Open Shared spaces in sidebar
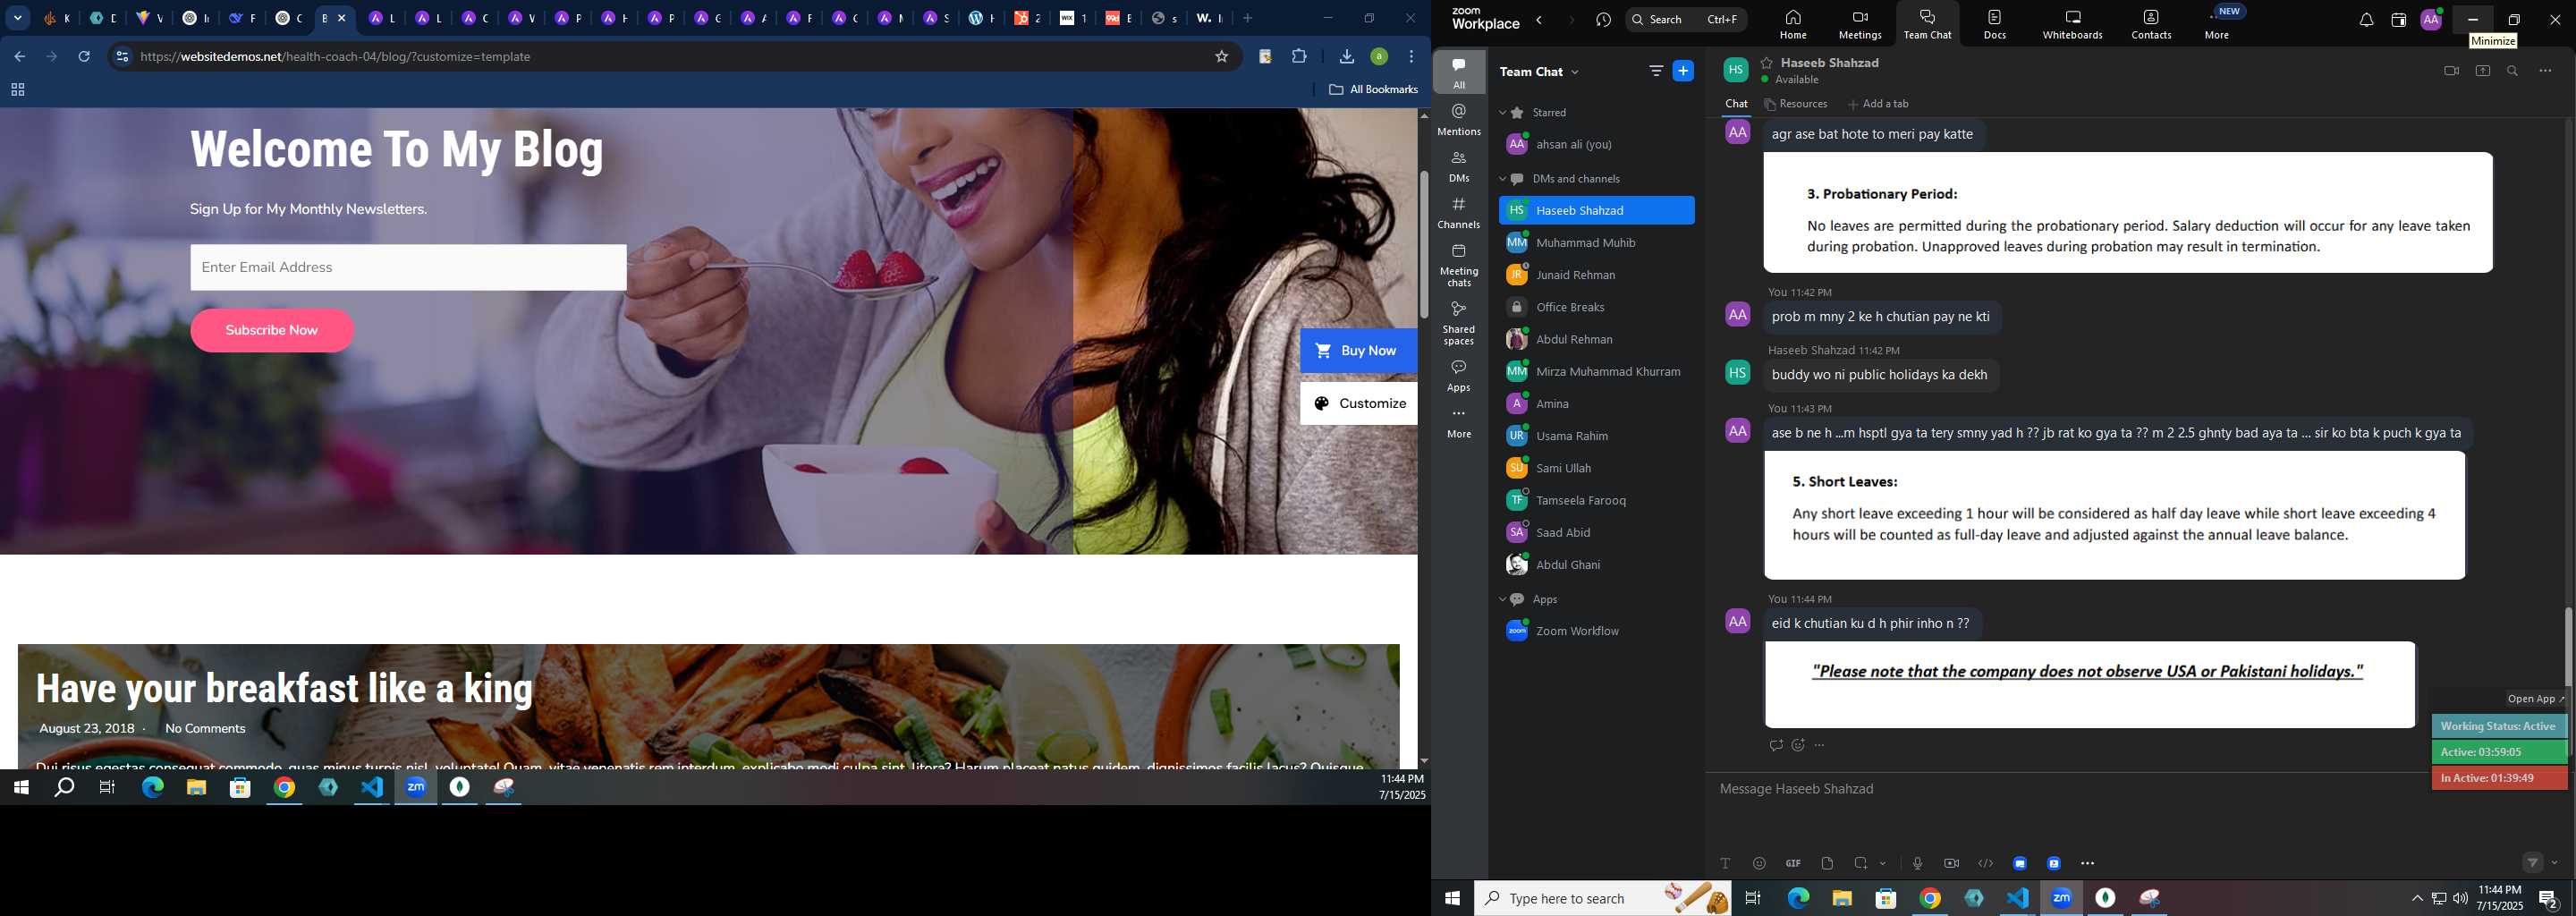 (x=1459, y=323)
